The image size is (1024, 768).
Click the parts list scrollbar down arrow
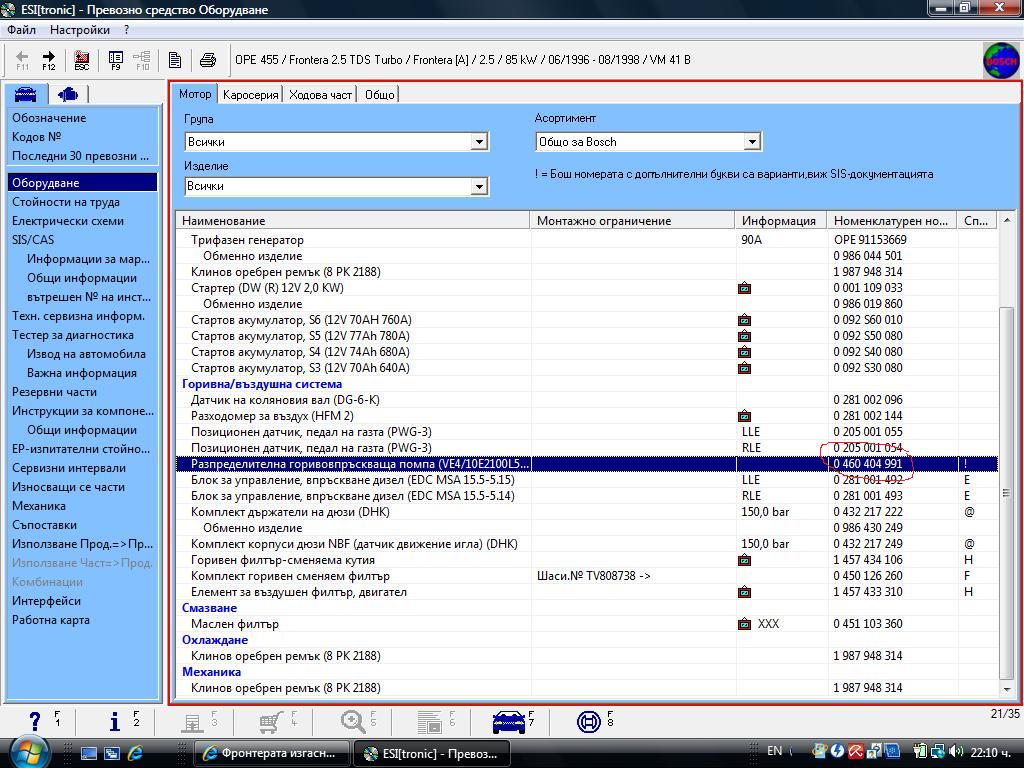pyautogui.click(x=1007, y=688)
